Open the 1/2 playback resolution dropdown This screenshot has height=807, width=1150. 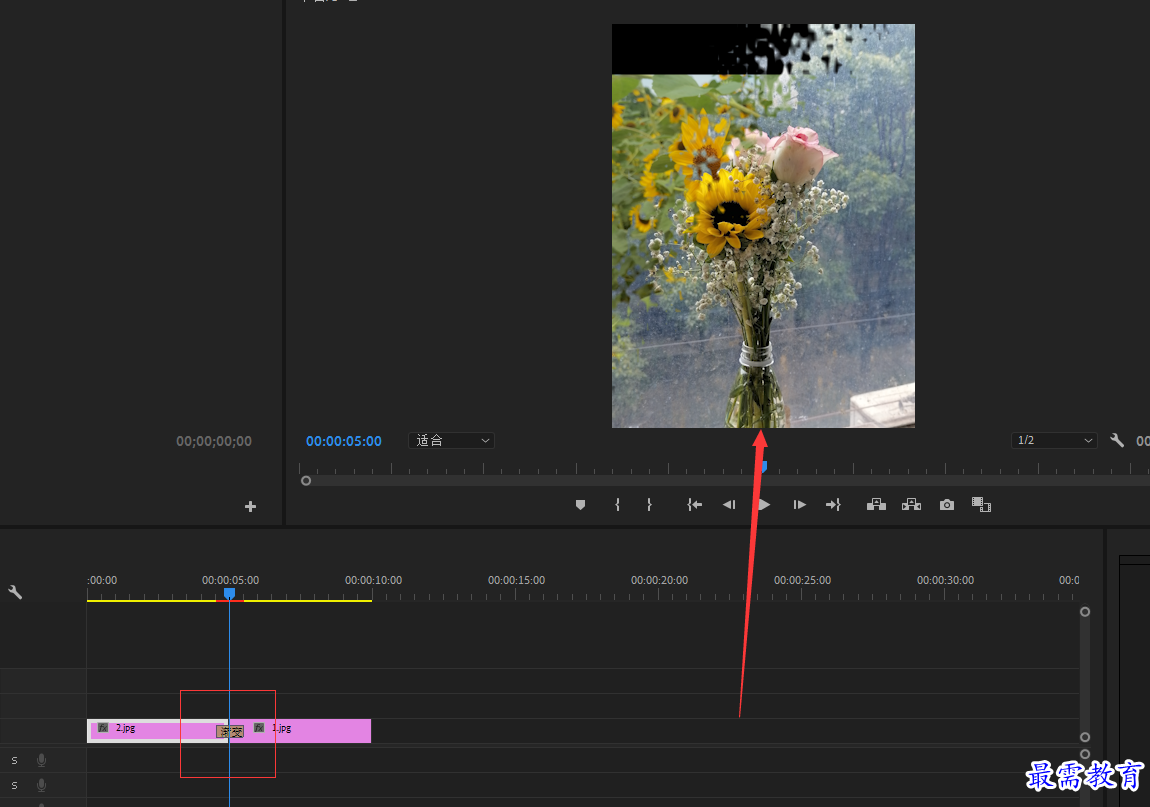pyautogui.click(x=1053, y=440)
